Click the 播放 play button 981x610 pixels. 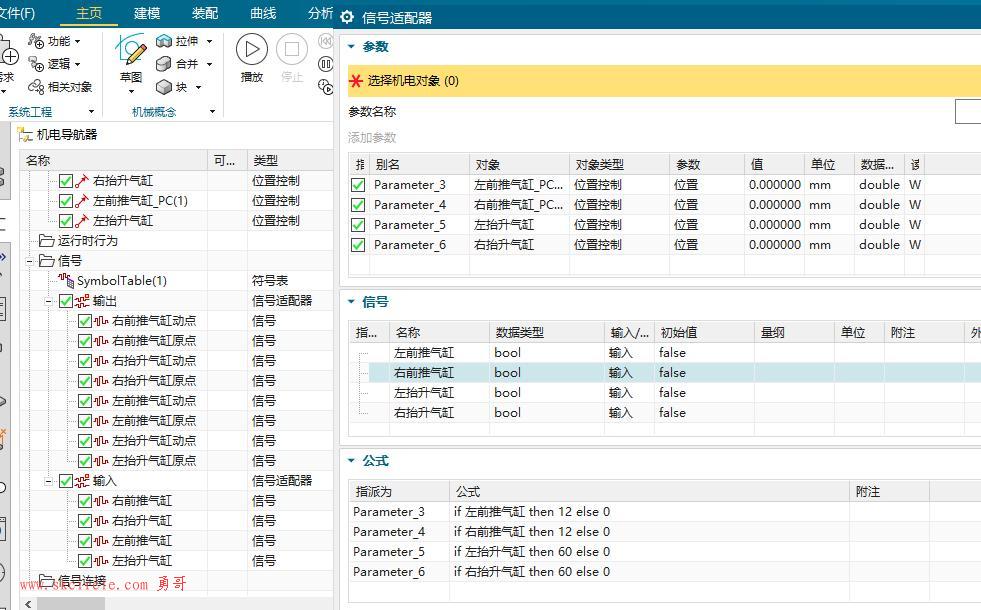[x=252, y=50]
